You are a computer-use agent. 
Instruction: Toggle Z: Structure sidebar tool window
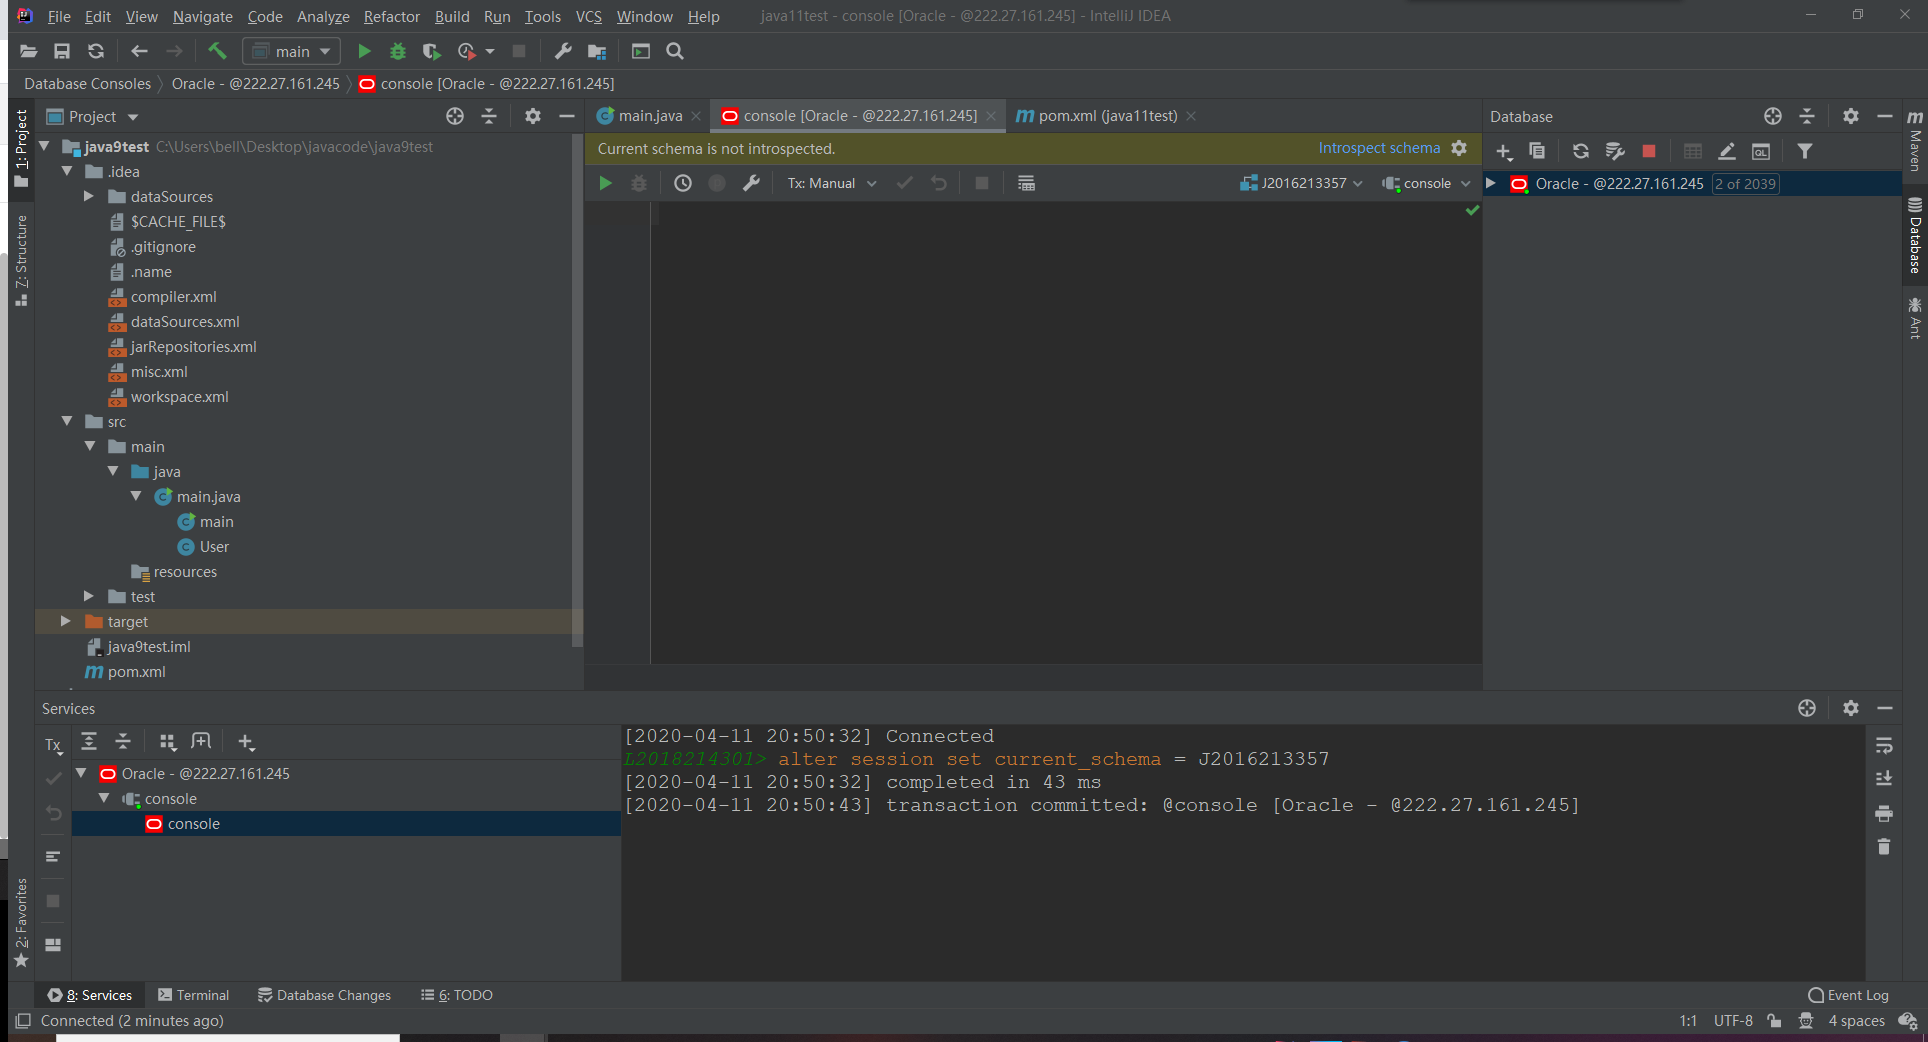point(21,260)
